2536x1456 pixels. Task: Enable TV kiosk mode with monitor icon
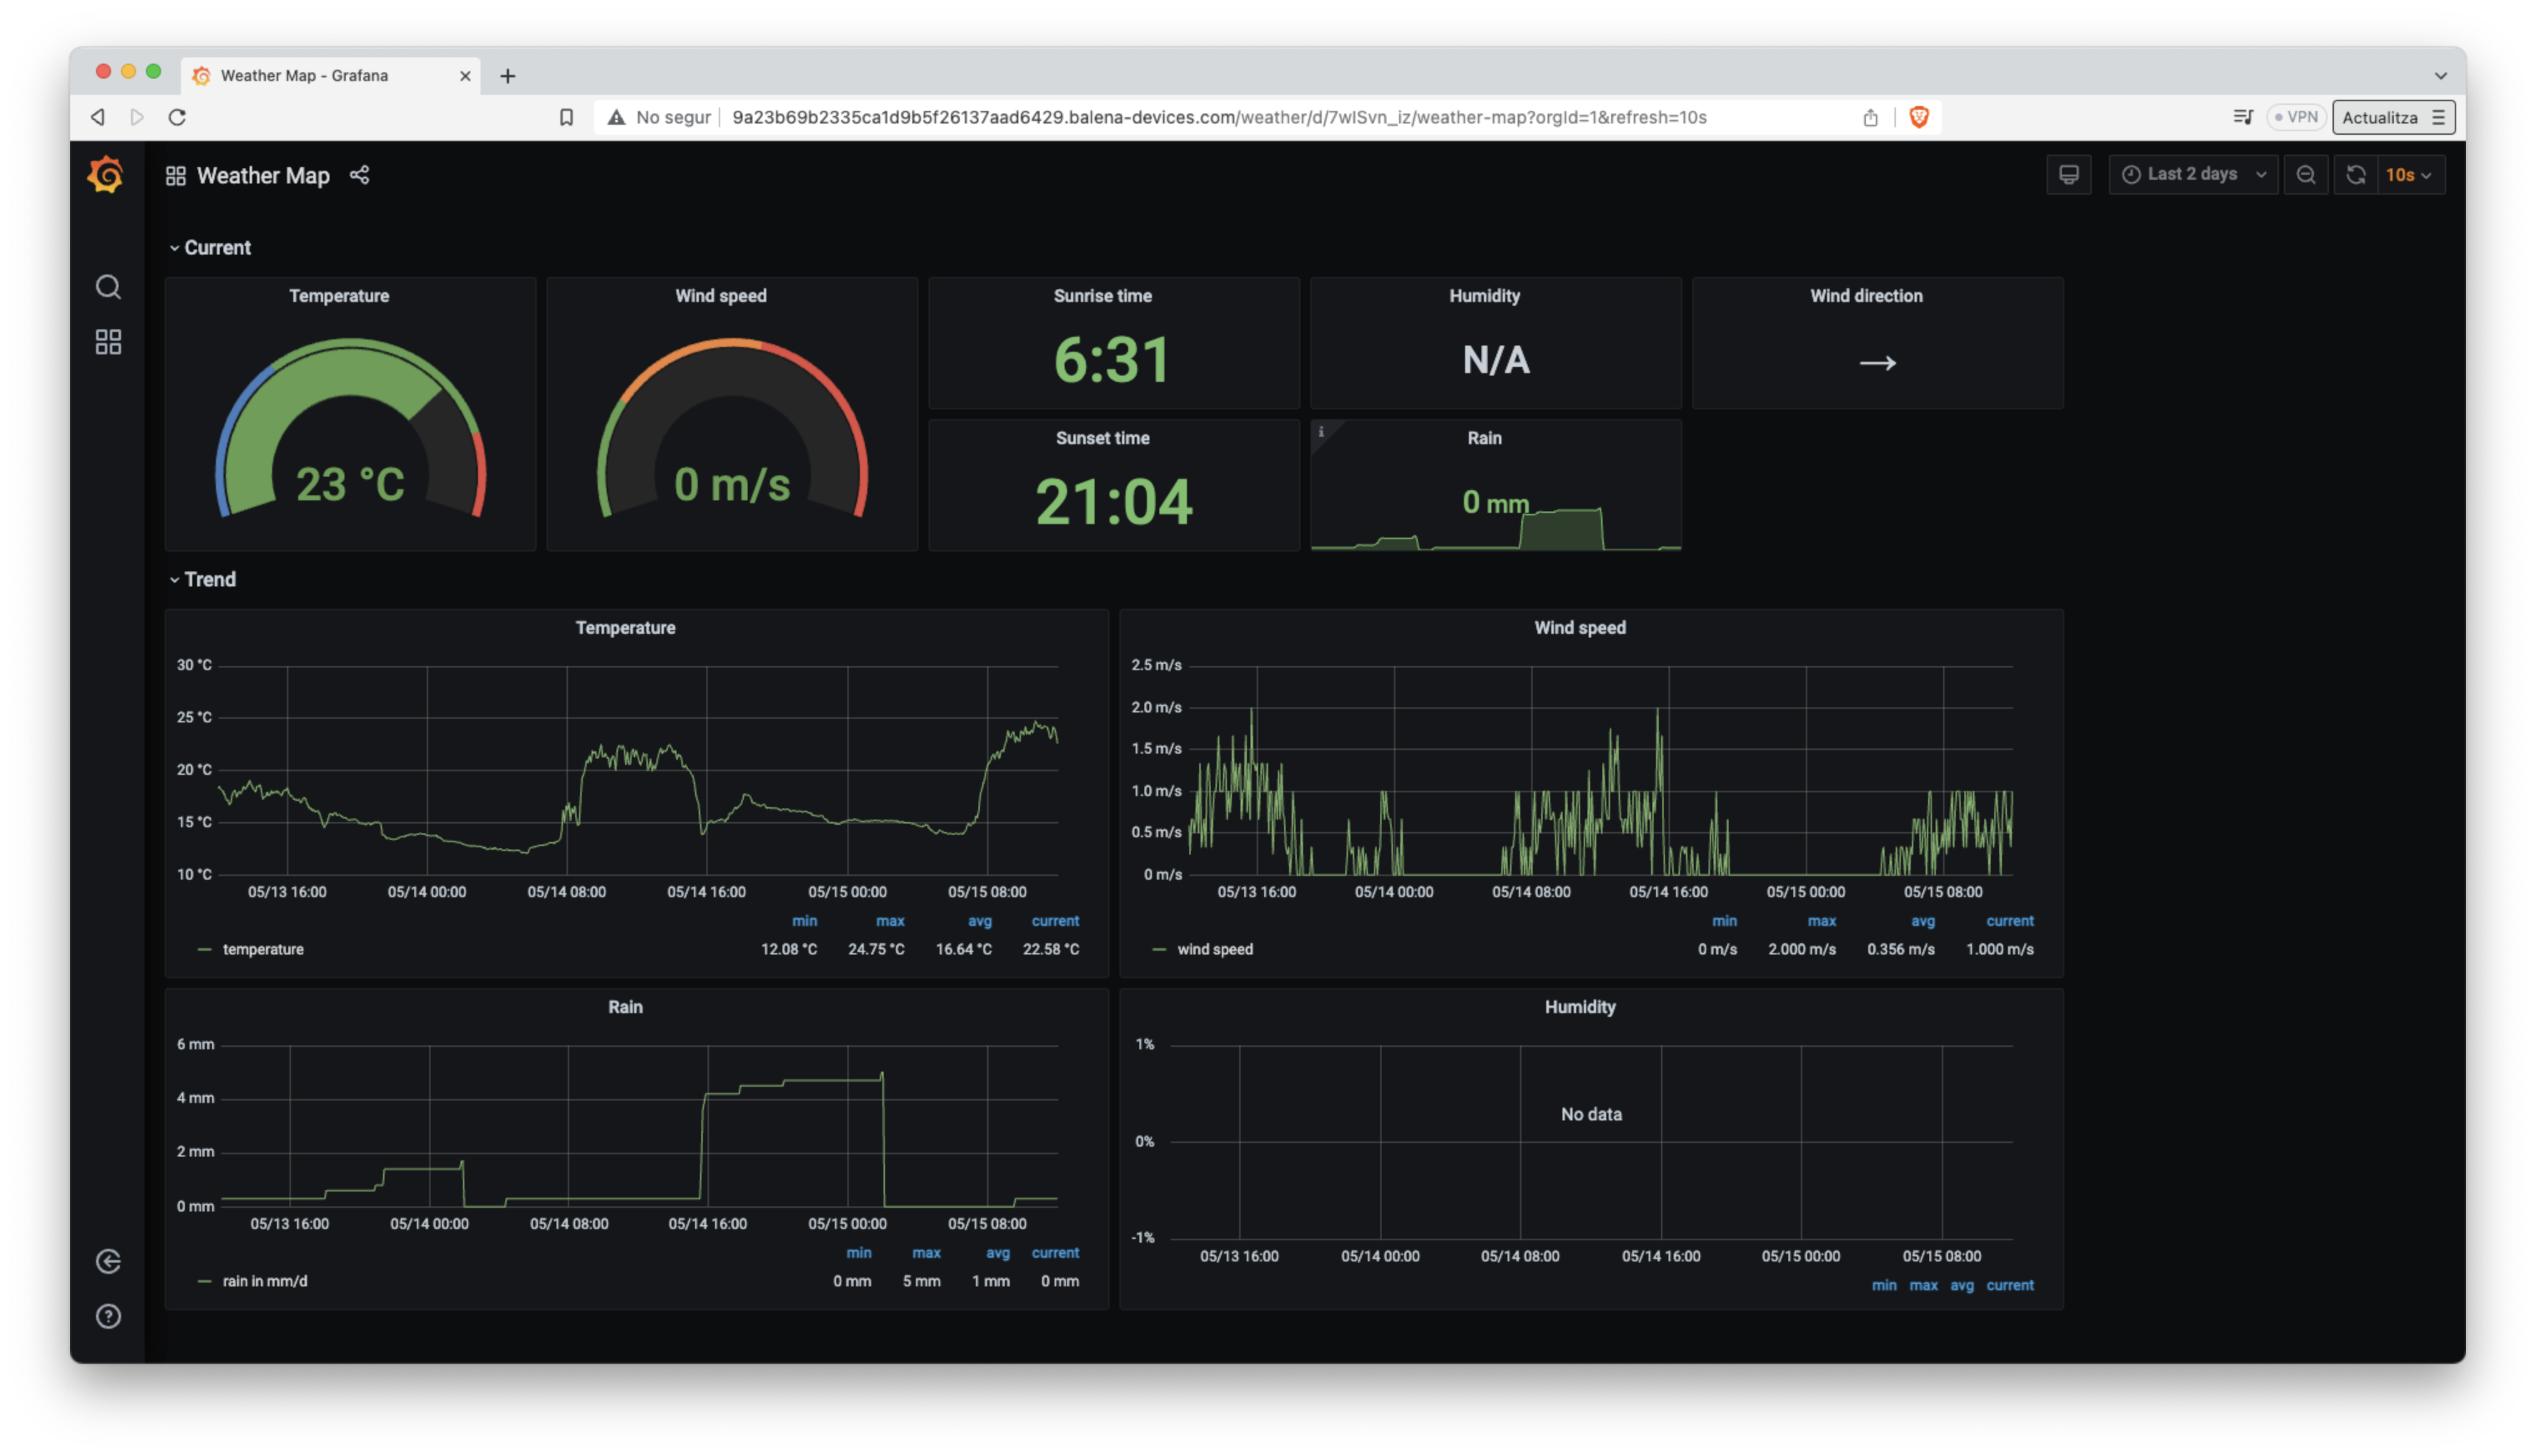[x=2069, y=174]
